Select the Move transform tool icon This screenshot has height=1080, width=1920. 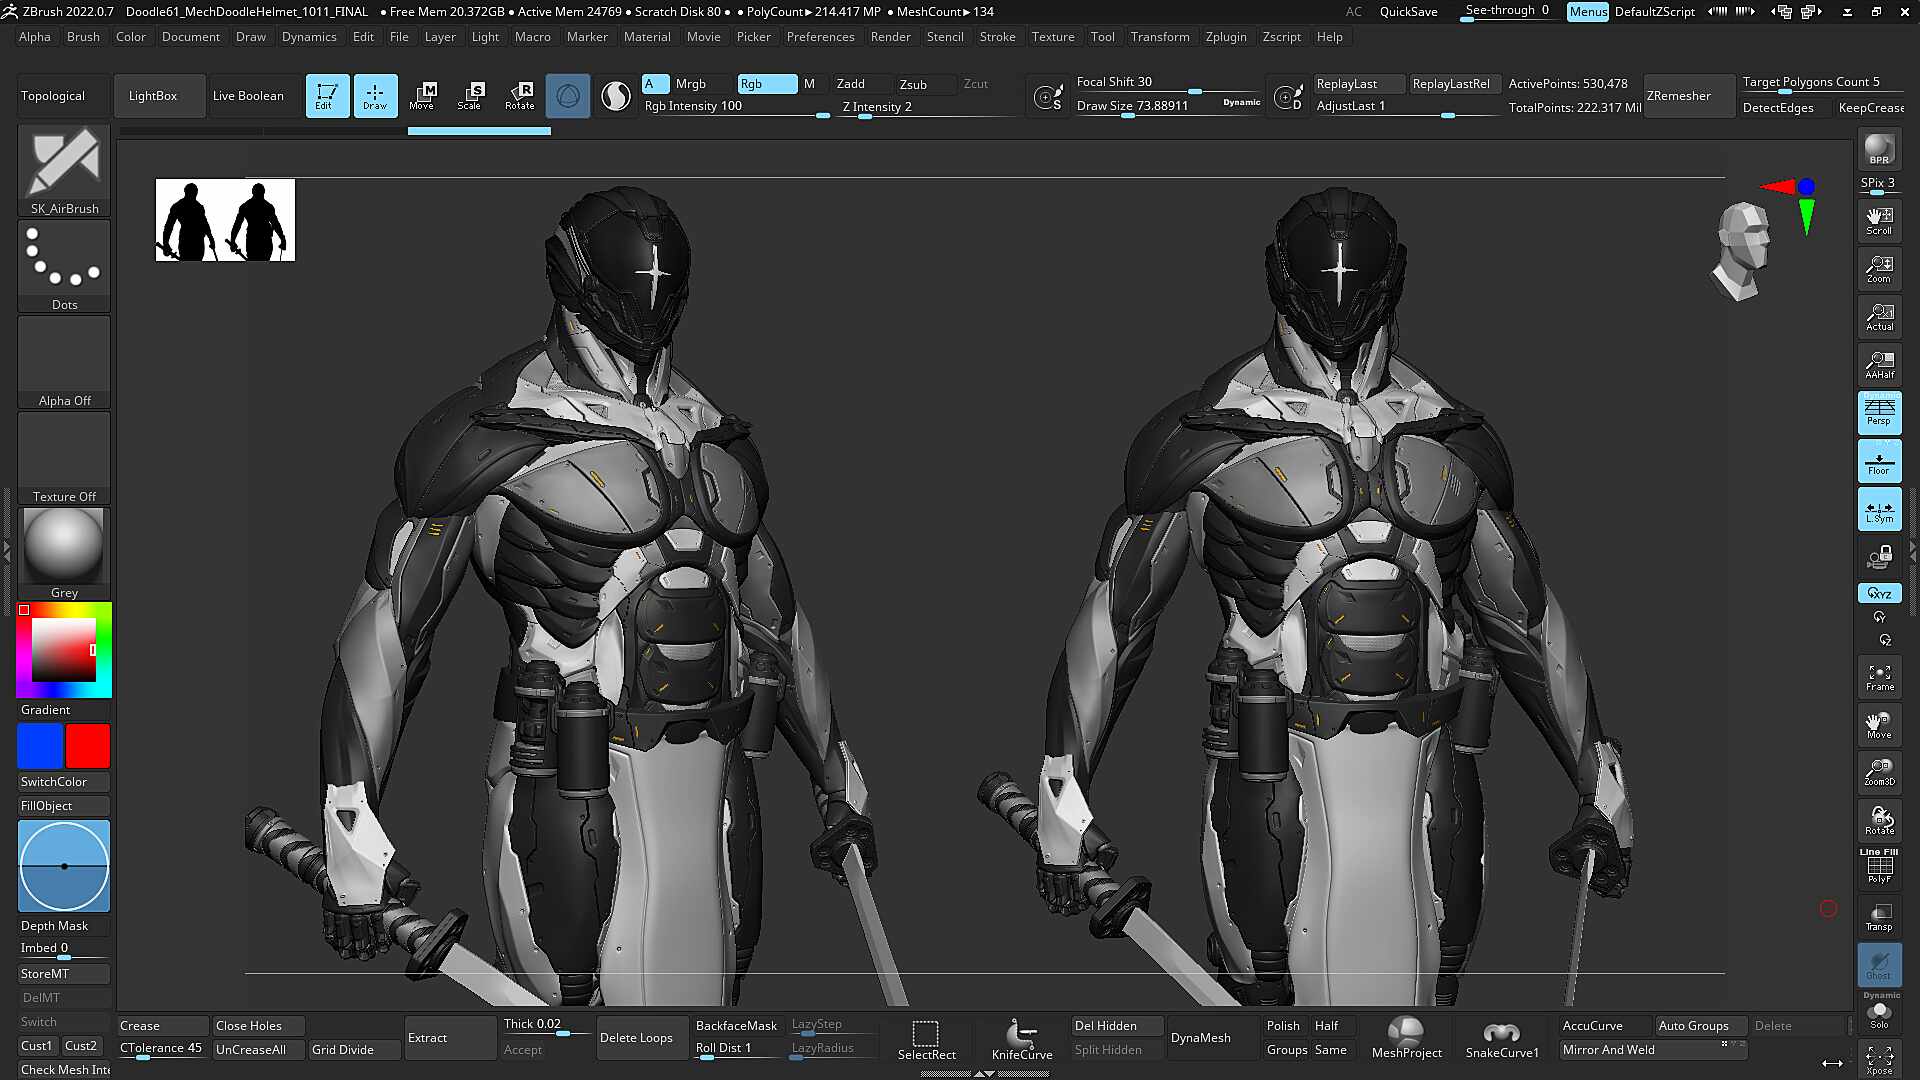click(x=422, y=96)
